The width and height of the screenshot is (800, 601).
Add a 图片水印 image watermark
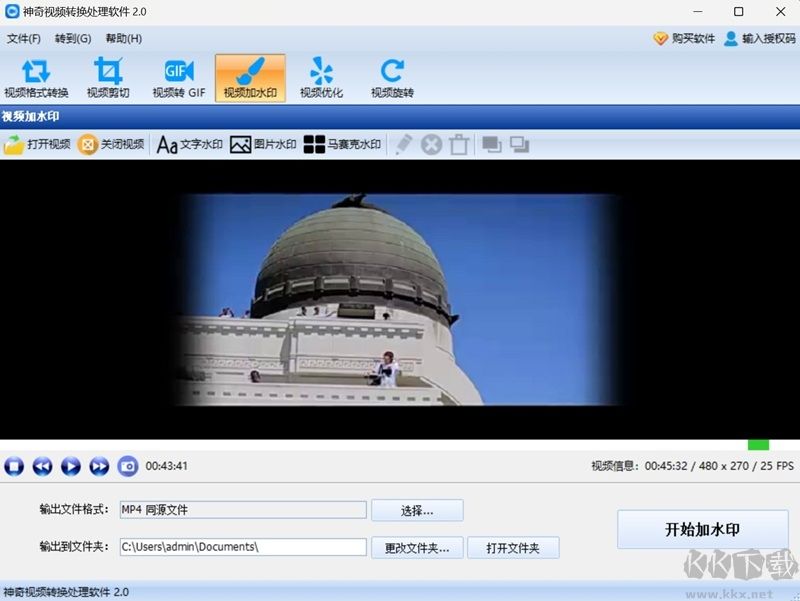tap(263, 144)
